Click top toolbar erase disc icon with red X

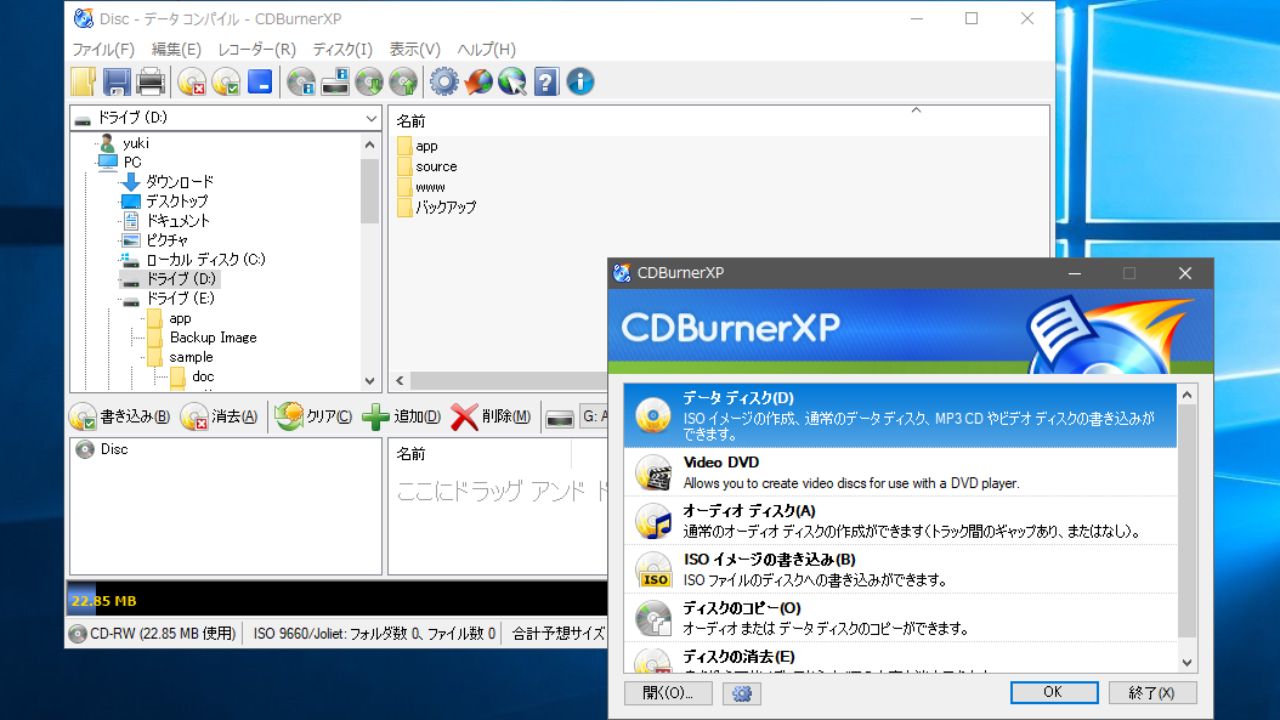coord(192,81)
